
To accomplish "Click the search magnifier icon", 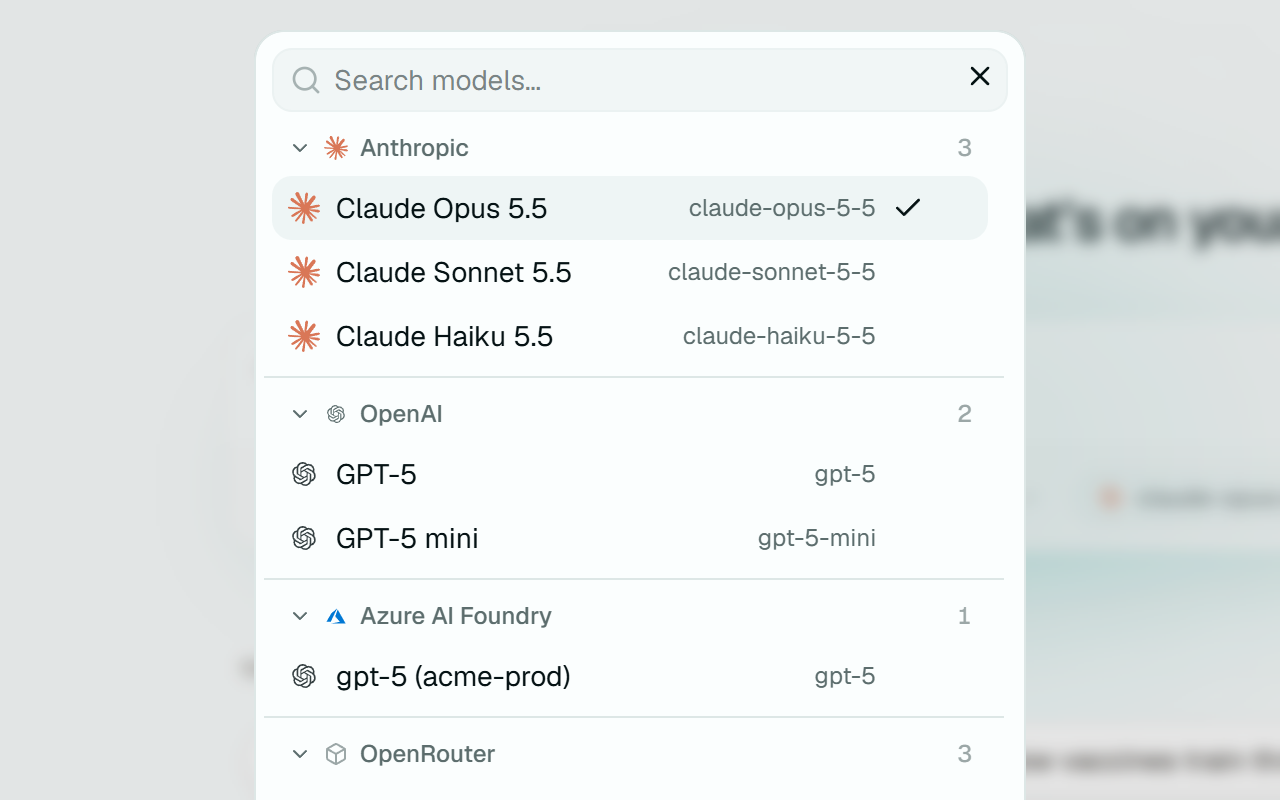I will point(306,80).
